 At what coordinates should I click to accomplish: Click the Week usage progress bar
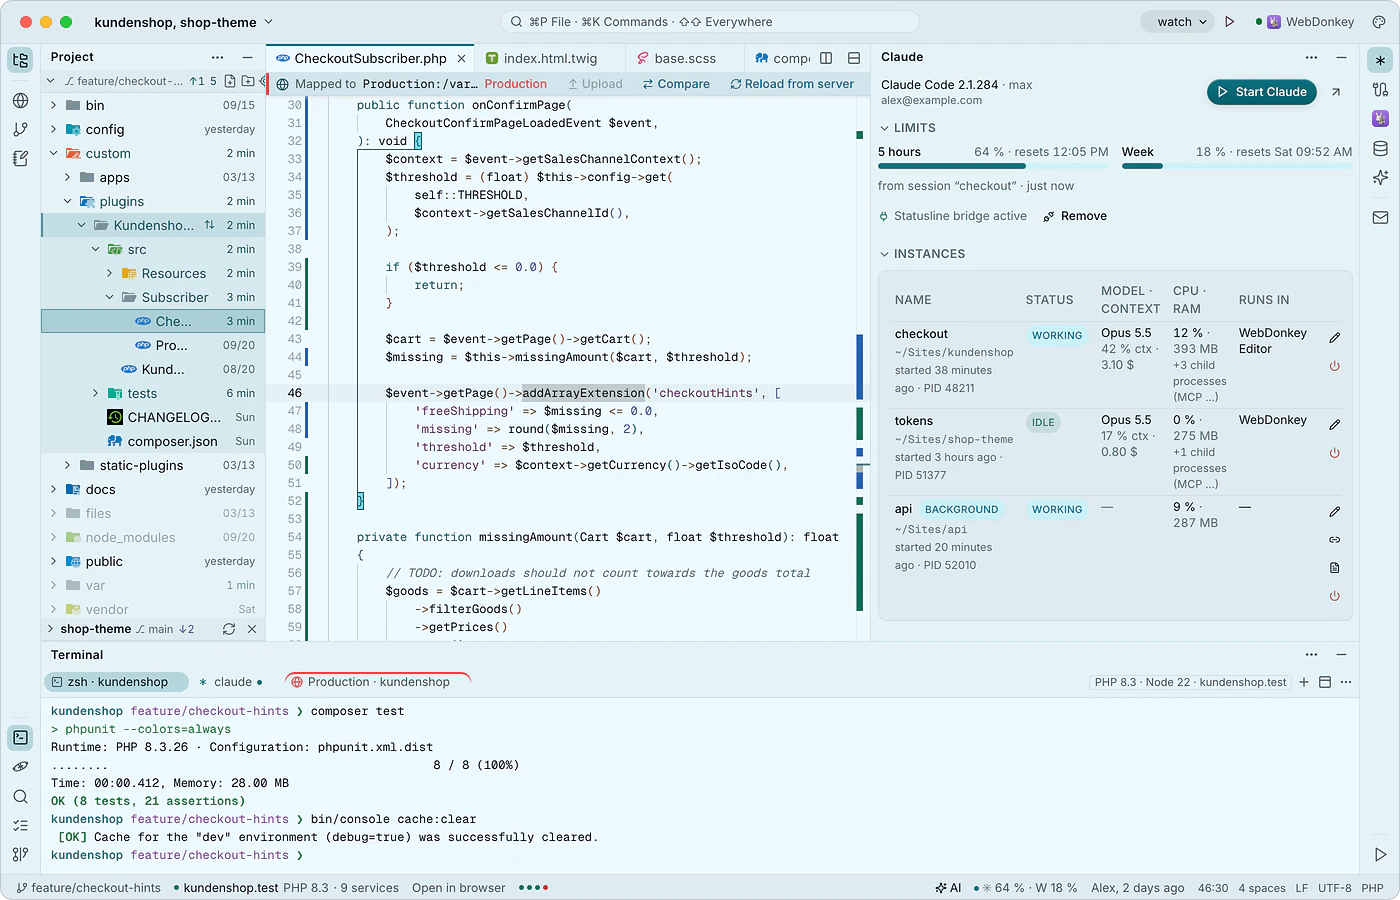[x=1237, y=166]
